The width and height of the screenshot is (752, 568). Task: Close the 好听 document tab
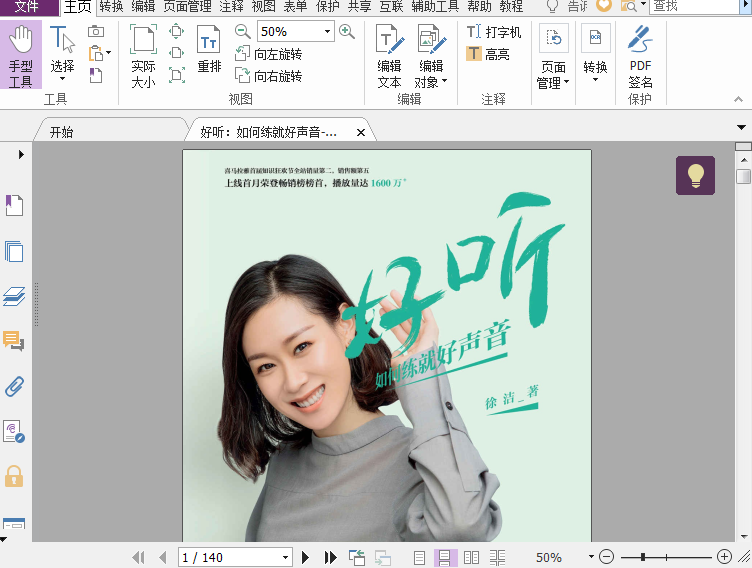(361, 132)
